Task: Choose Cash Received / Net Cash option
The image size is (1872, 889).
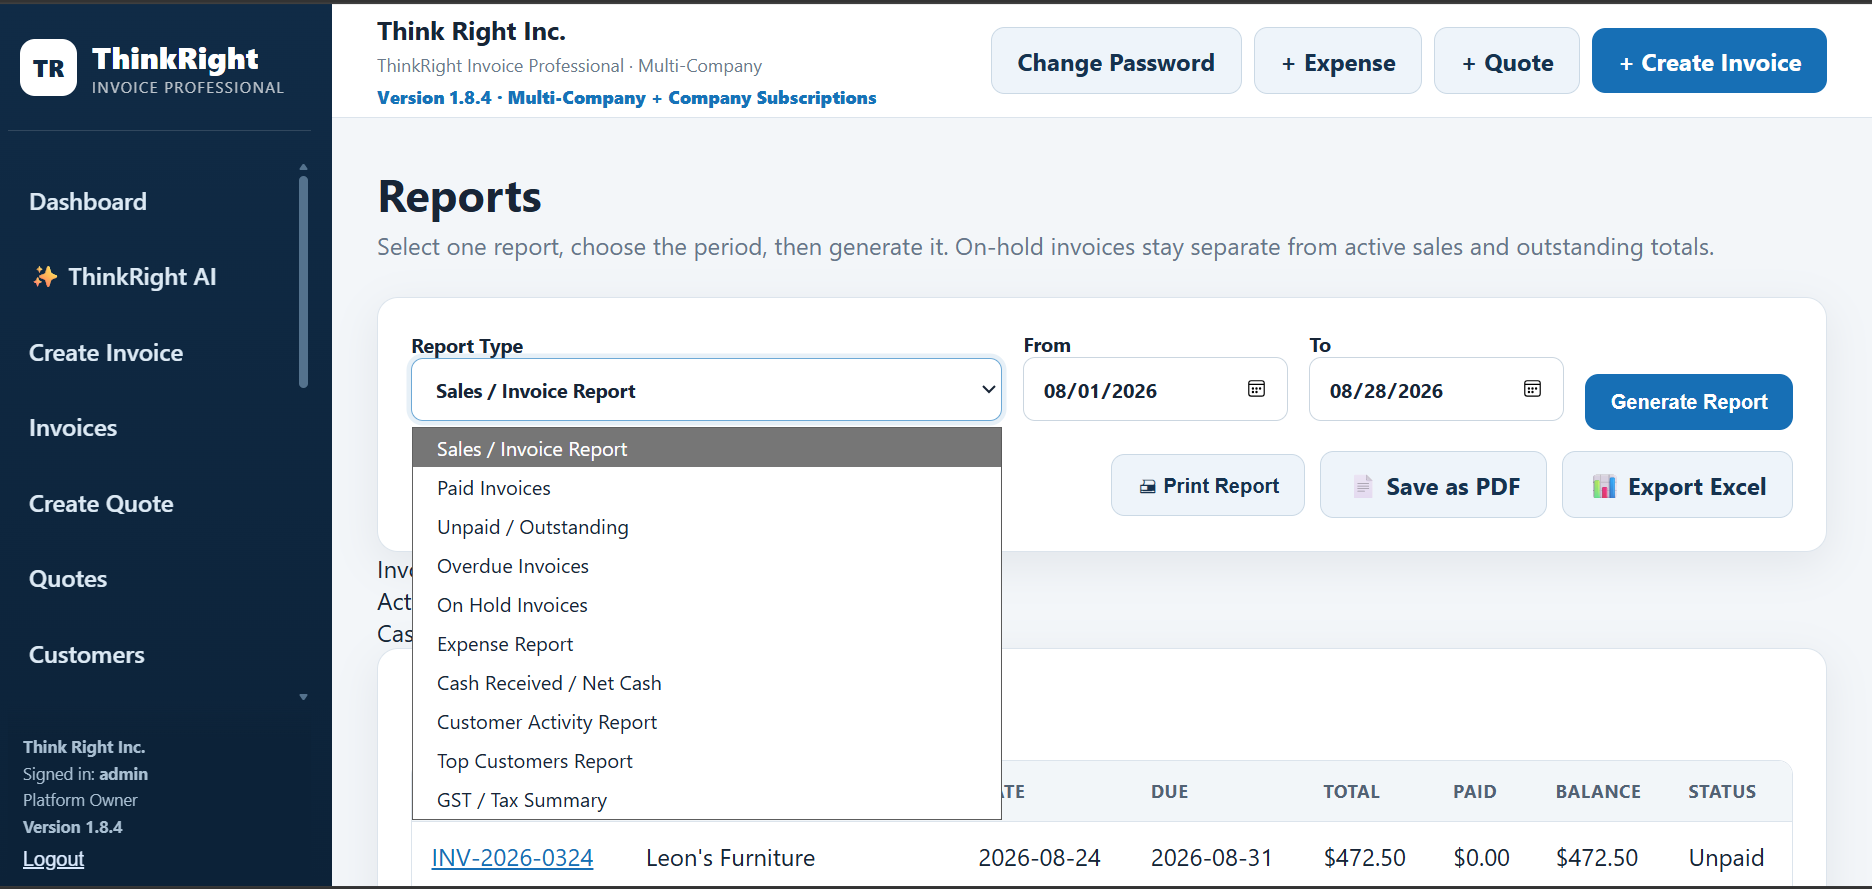Action: (x=706, y=683)
